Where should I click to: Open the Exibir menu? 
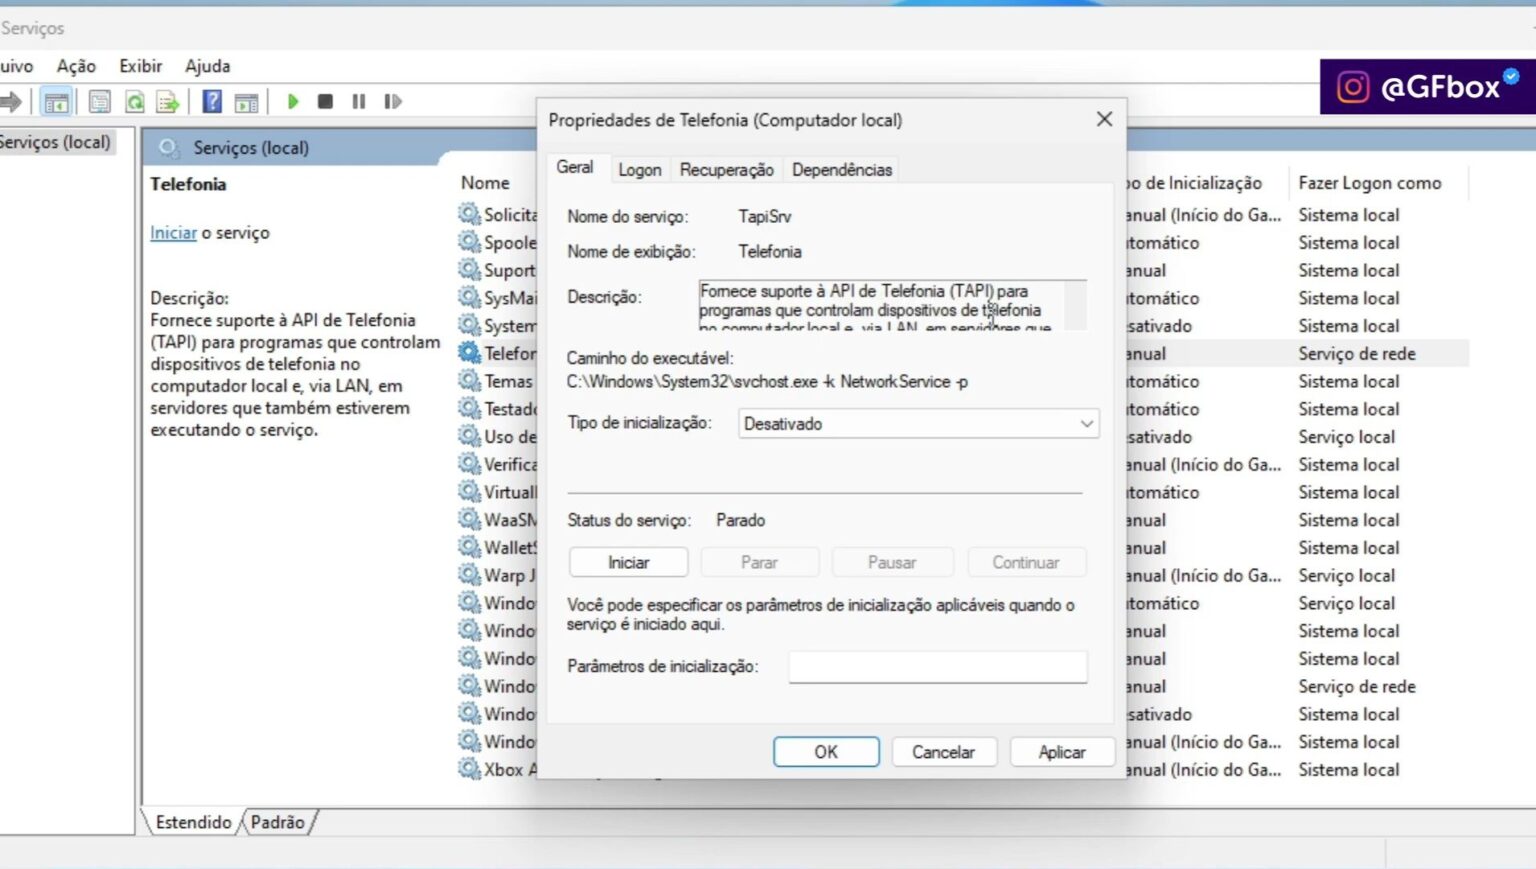point(141,66)
